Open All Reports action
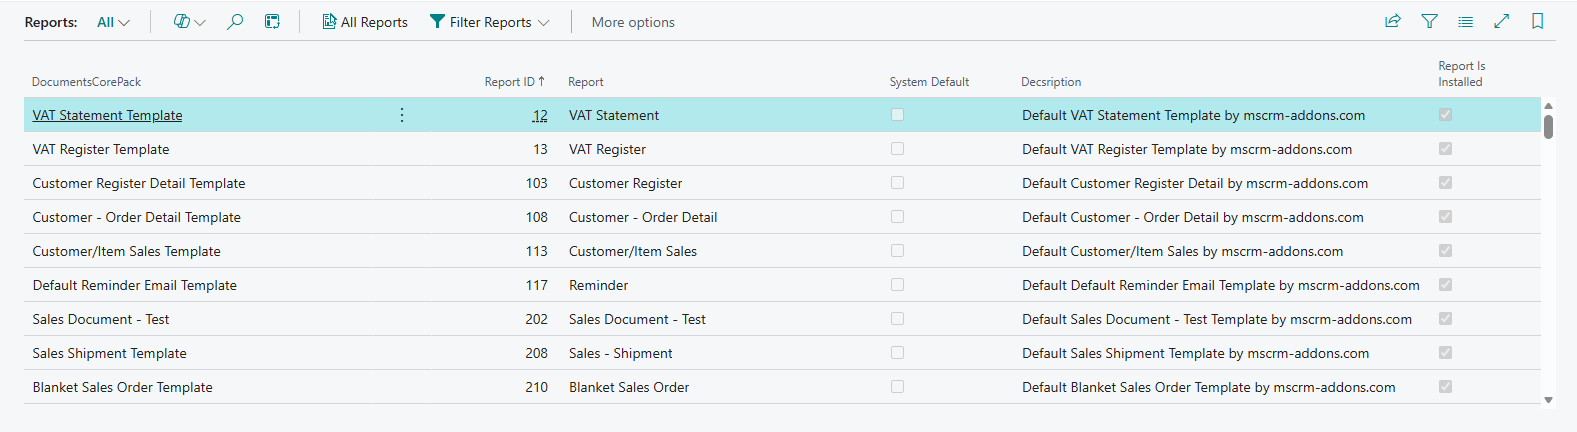The width and height of the screenshot is (1577, 432). 365,22
